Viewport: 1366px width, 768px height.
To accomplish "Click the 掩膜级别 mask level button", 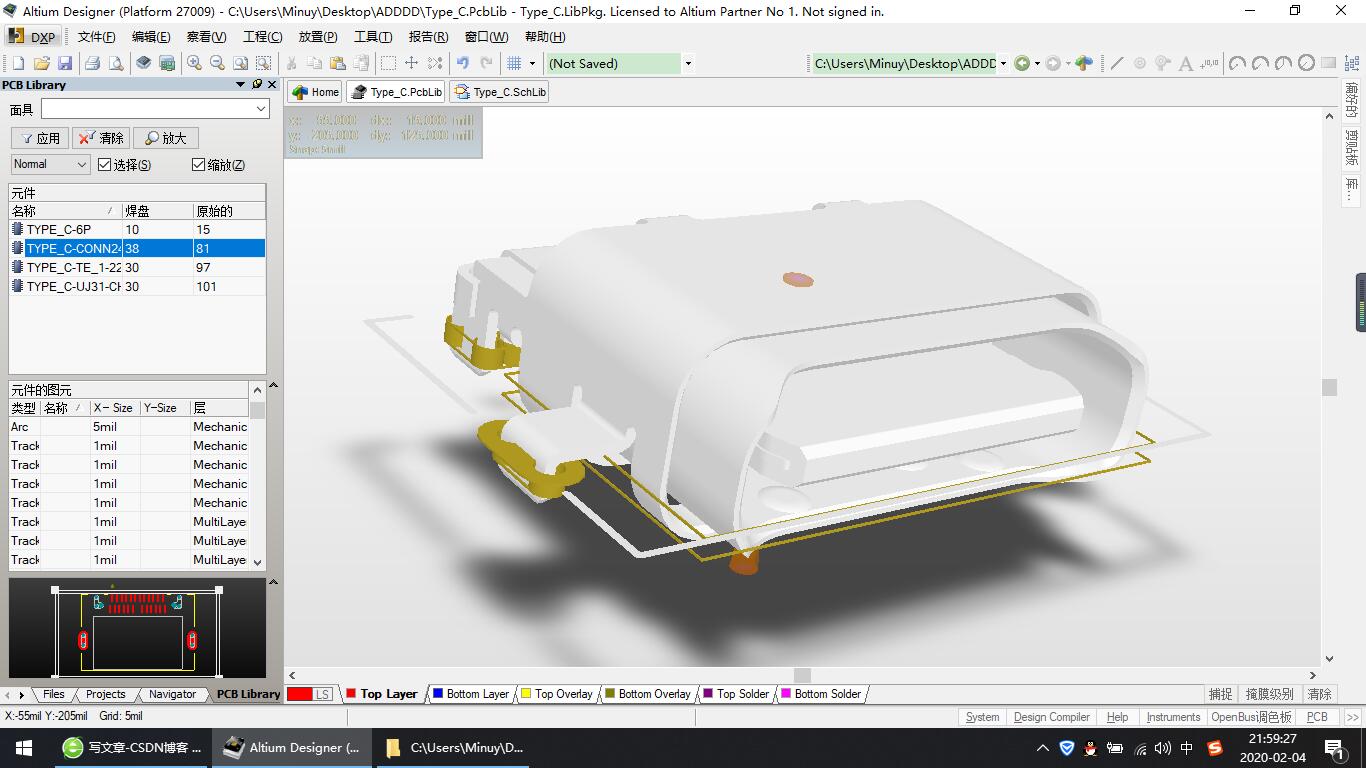I will [1269, 694].
